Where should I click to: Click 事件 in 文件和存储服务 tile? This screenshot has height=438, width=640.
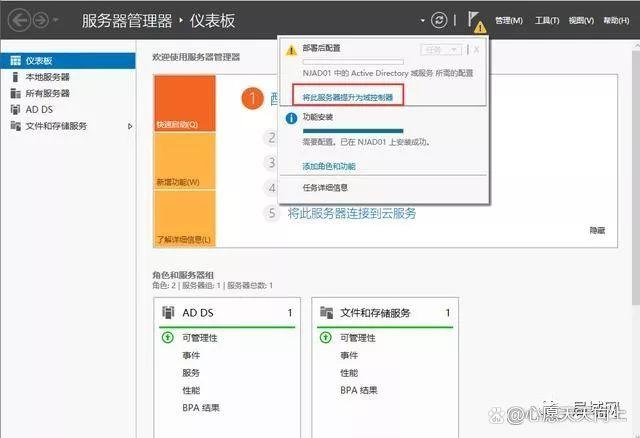coord(349,355)
